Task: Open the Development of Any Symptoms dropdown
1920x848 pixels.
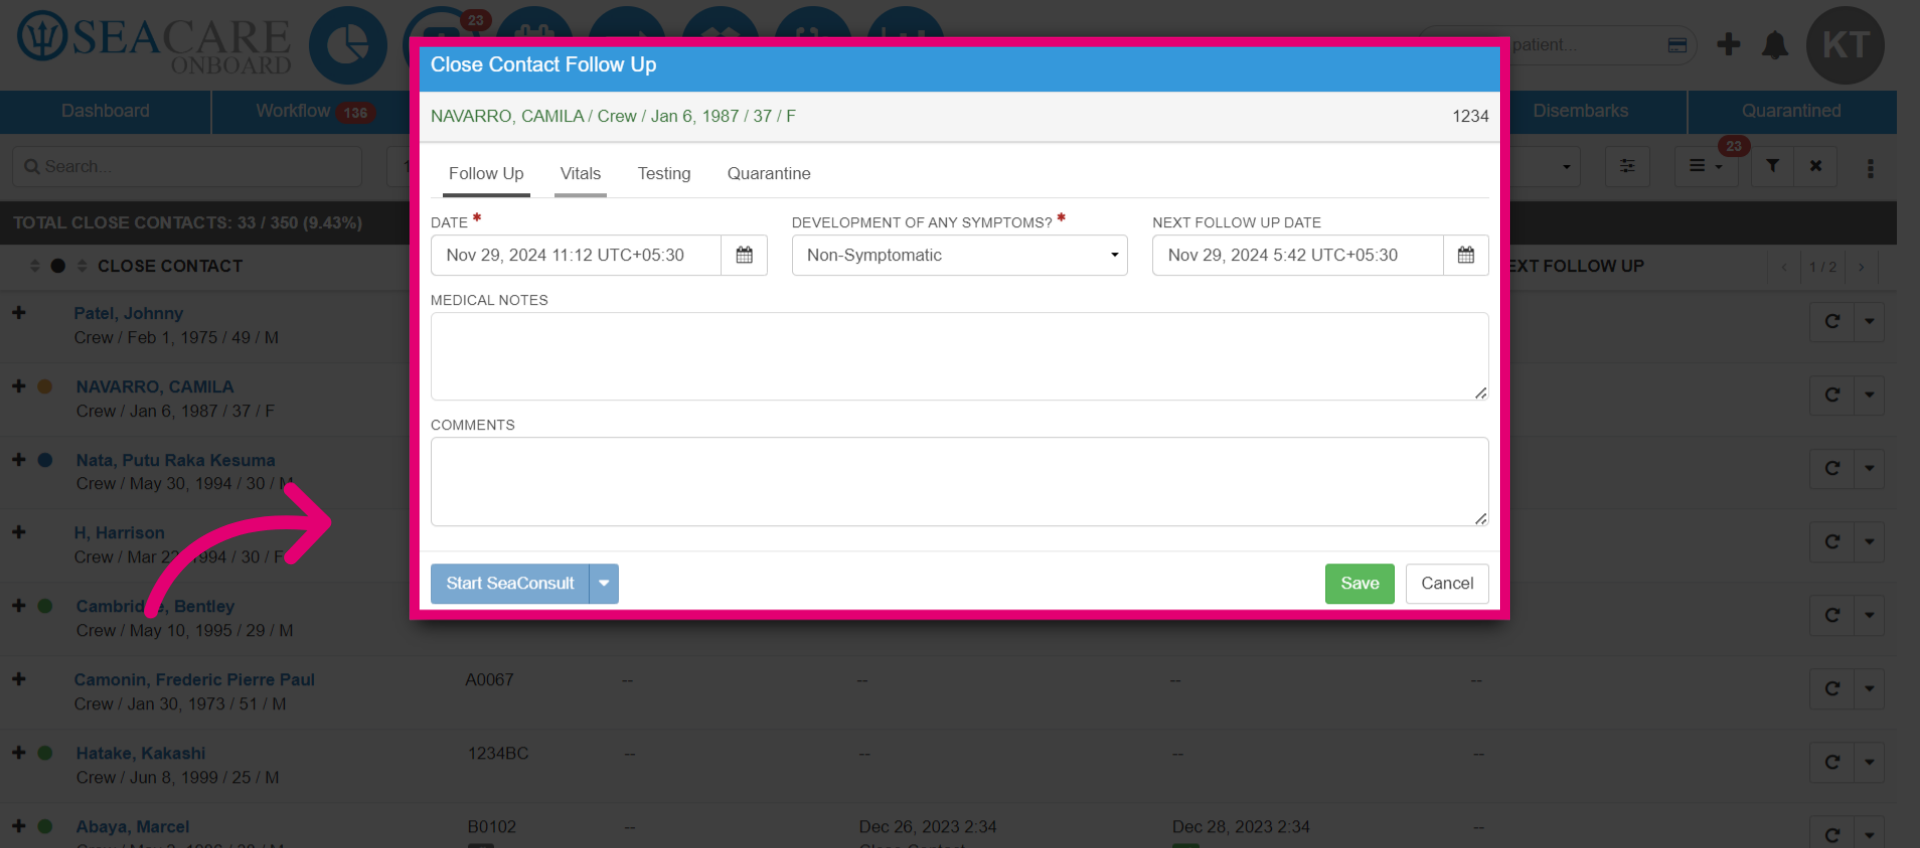Action: 959,255
